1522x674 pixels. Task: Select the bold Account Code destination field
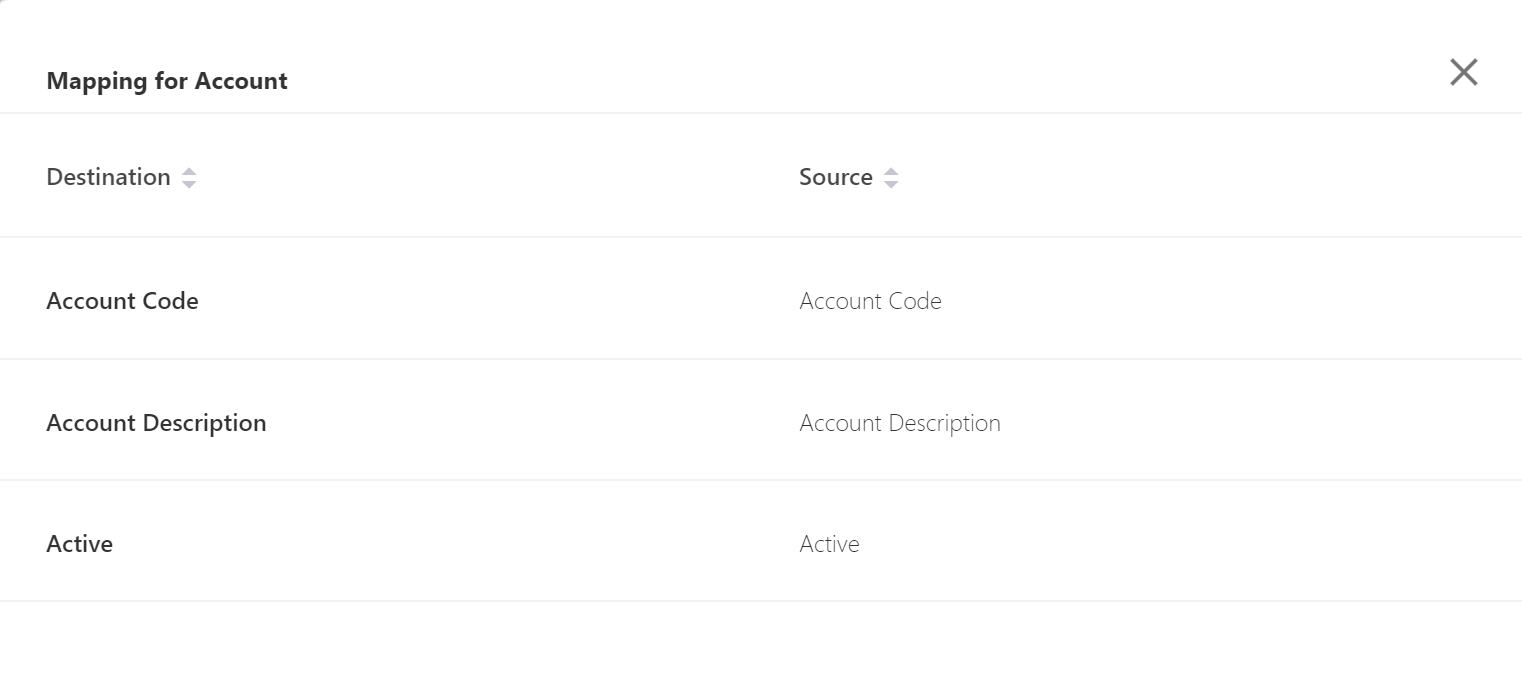coord(122,301)
